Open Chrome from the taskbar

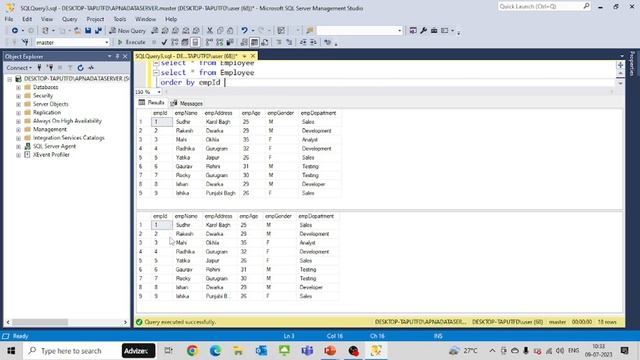pyautogui.click(x=192, y=351)
